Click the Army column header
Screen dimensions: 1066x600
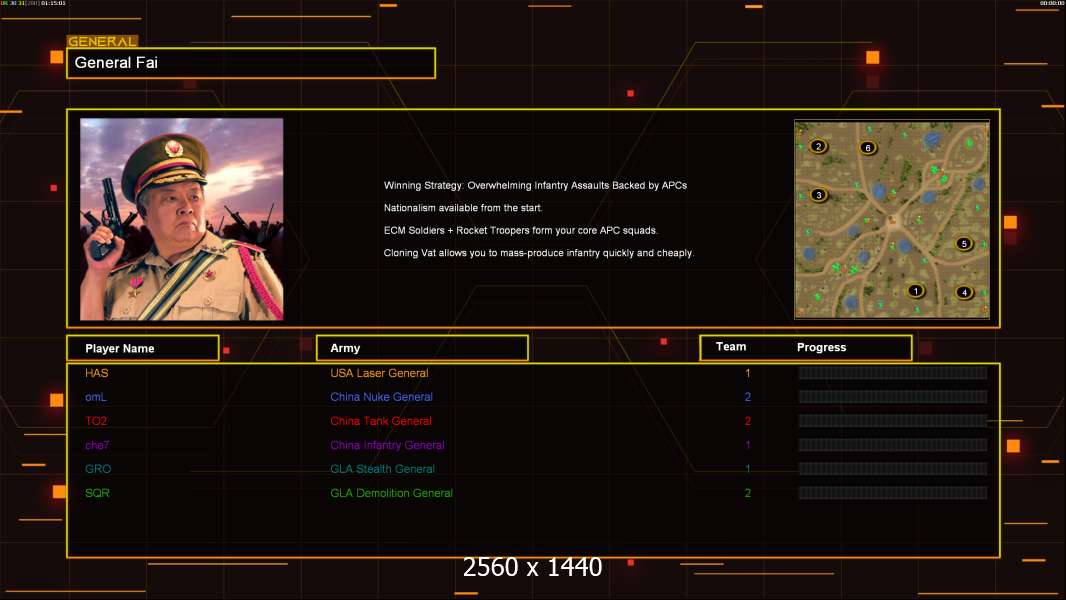[x=422, y=348]
